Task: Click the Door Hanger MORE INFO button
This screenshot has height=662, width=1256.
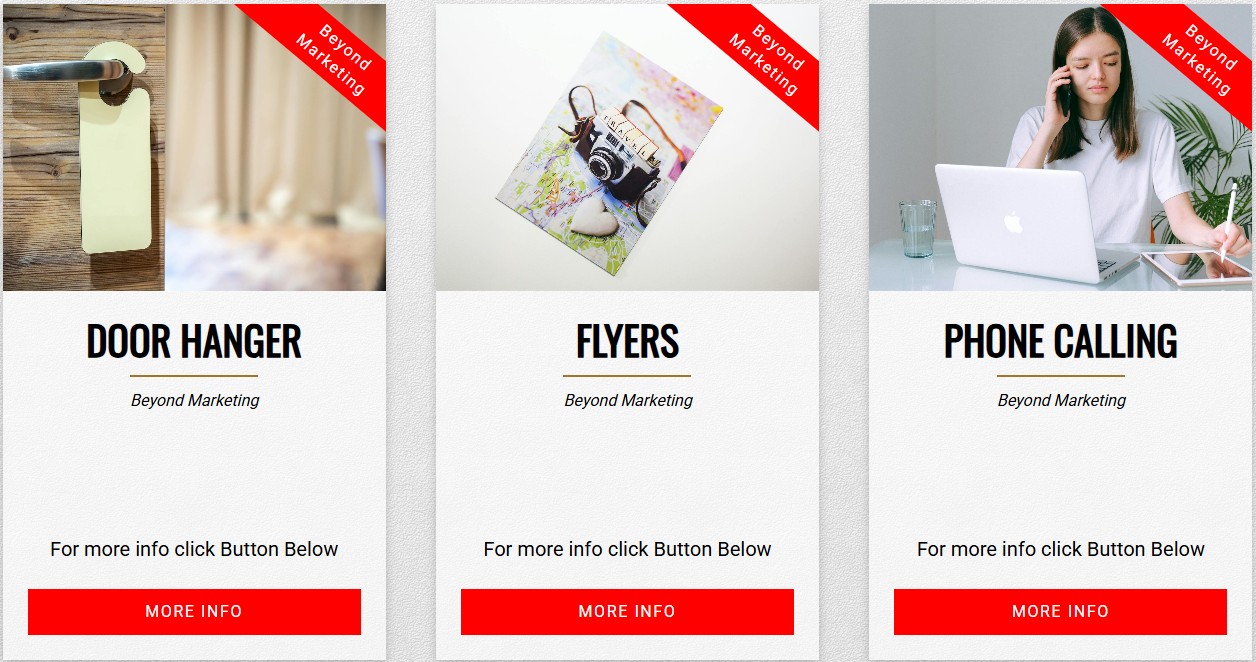Action: pos(194,611)
